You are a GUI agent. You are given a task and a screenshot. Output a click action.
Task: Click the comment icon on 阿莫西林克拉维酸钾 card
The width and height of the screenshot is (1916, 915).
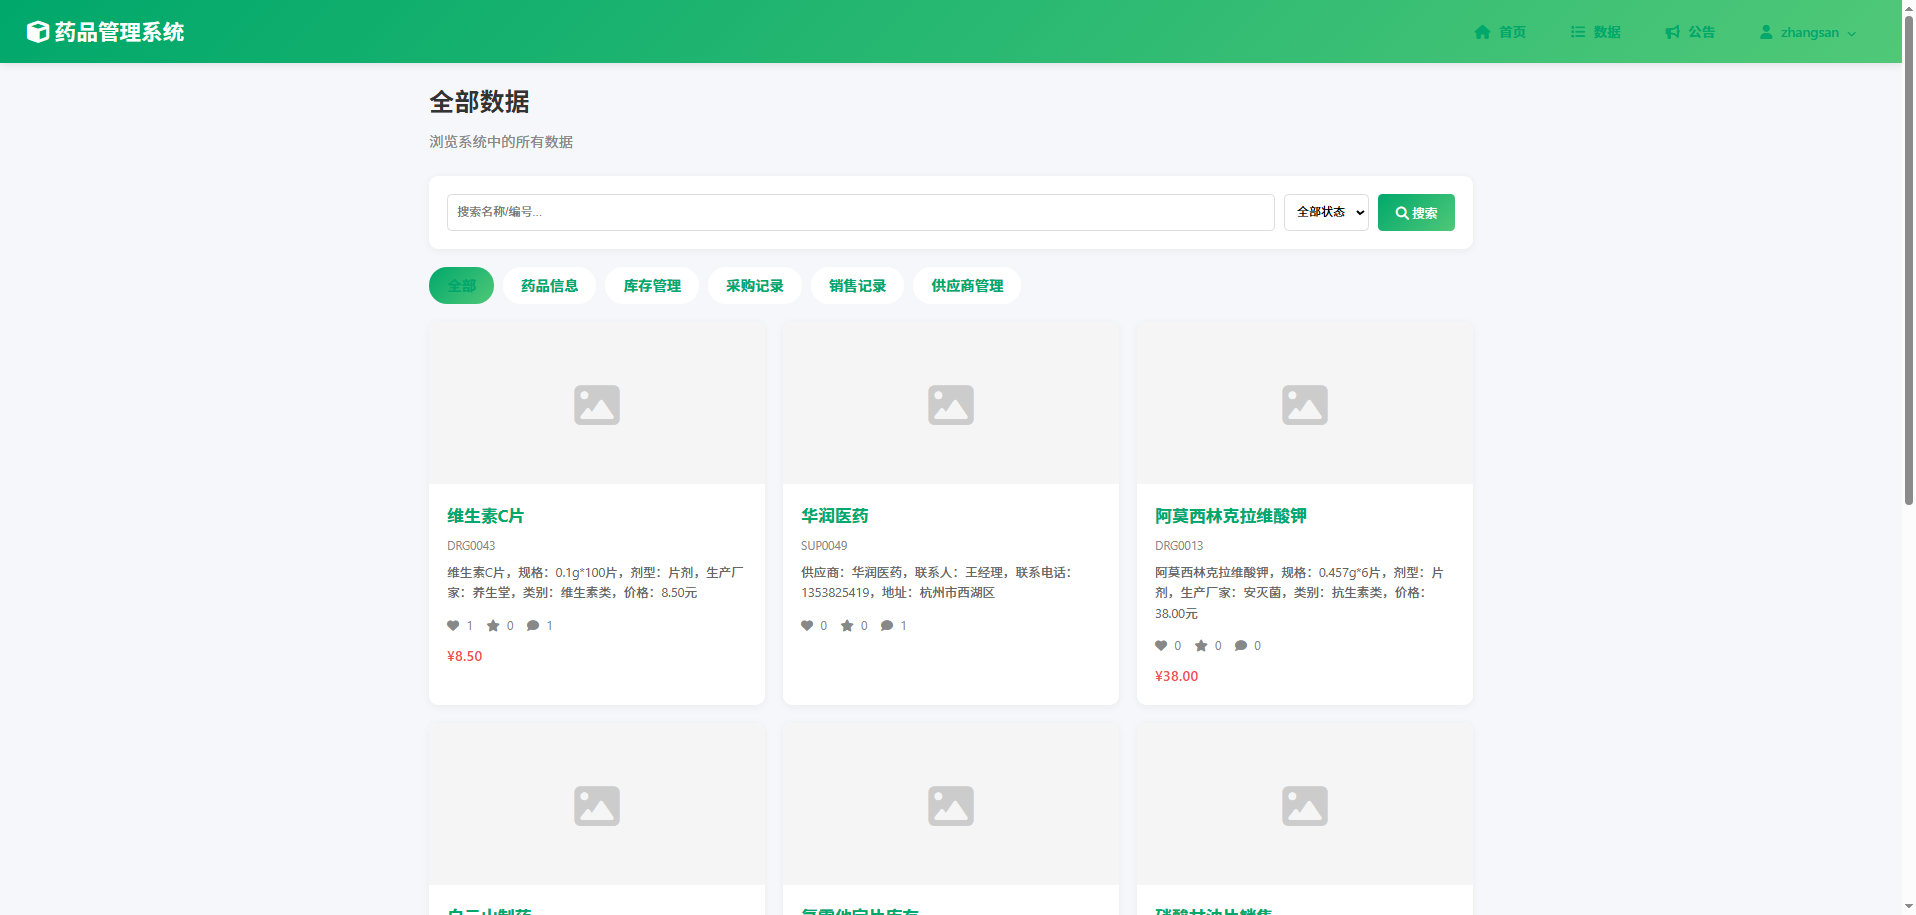pos(1241,646)
